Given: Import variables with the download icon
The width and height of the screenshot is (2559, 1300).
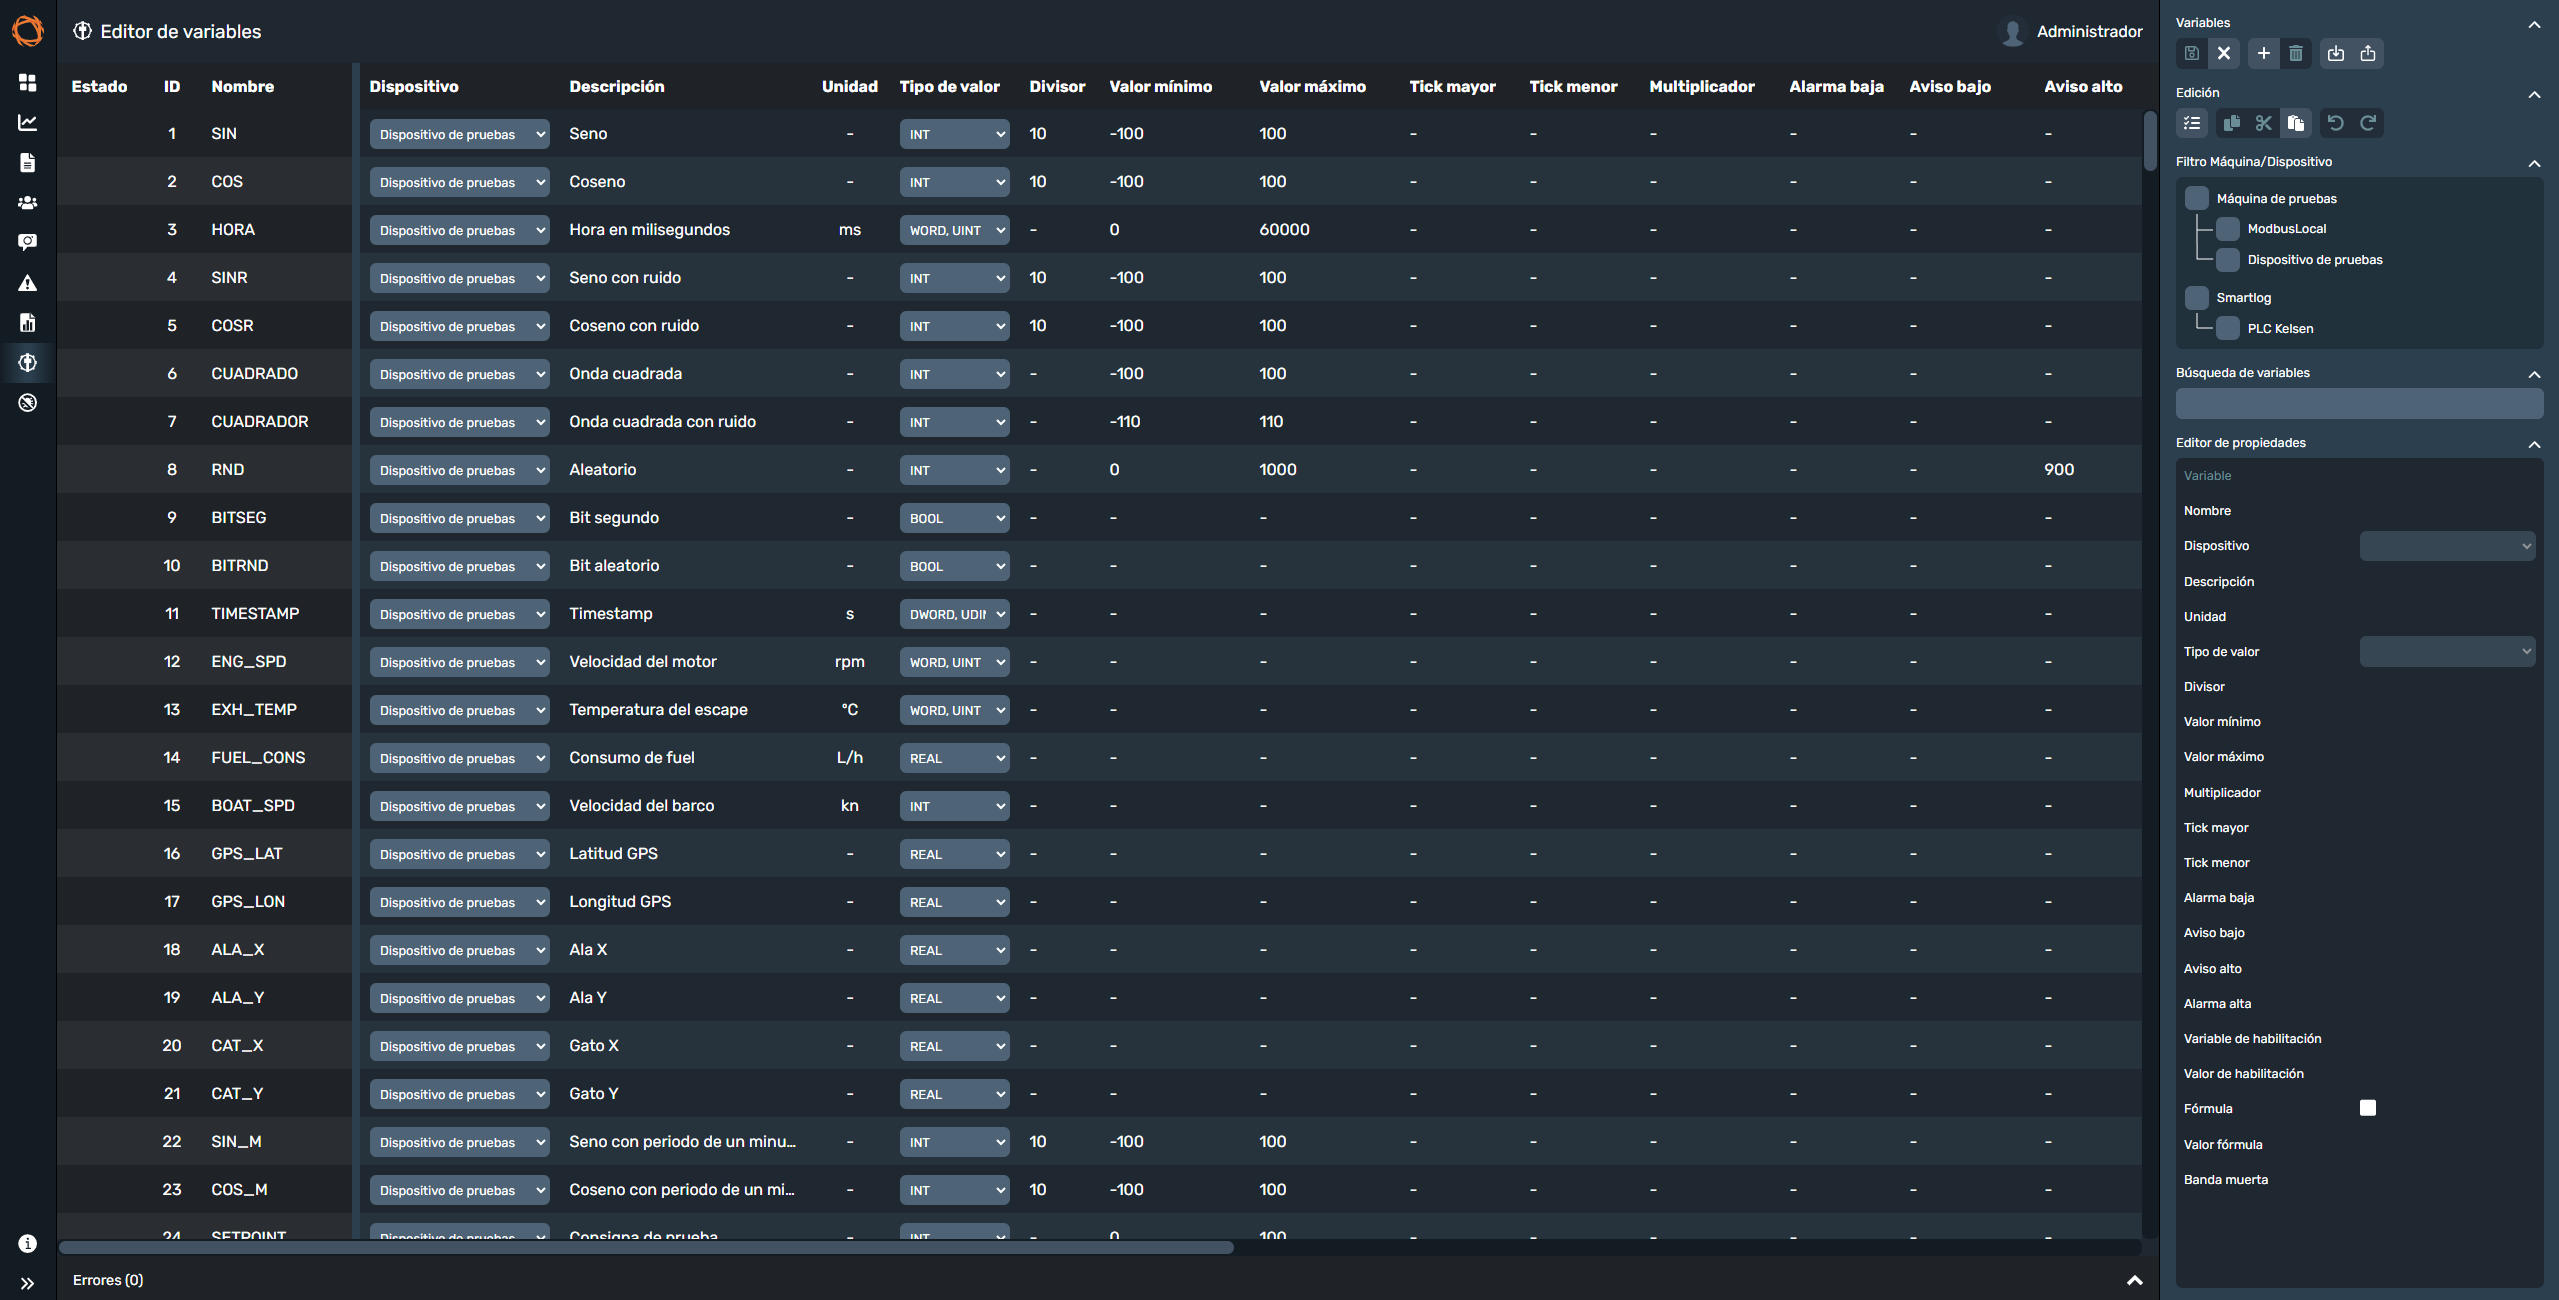Looking at the screenshot, I should [x=2335, y=53].
